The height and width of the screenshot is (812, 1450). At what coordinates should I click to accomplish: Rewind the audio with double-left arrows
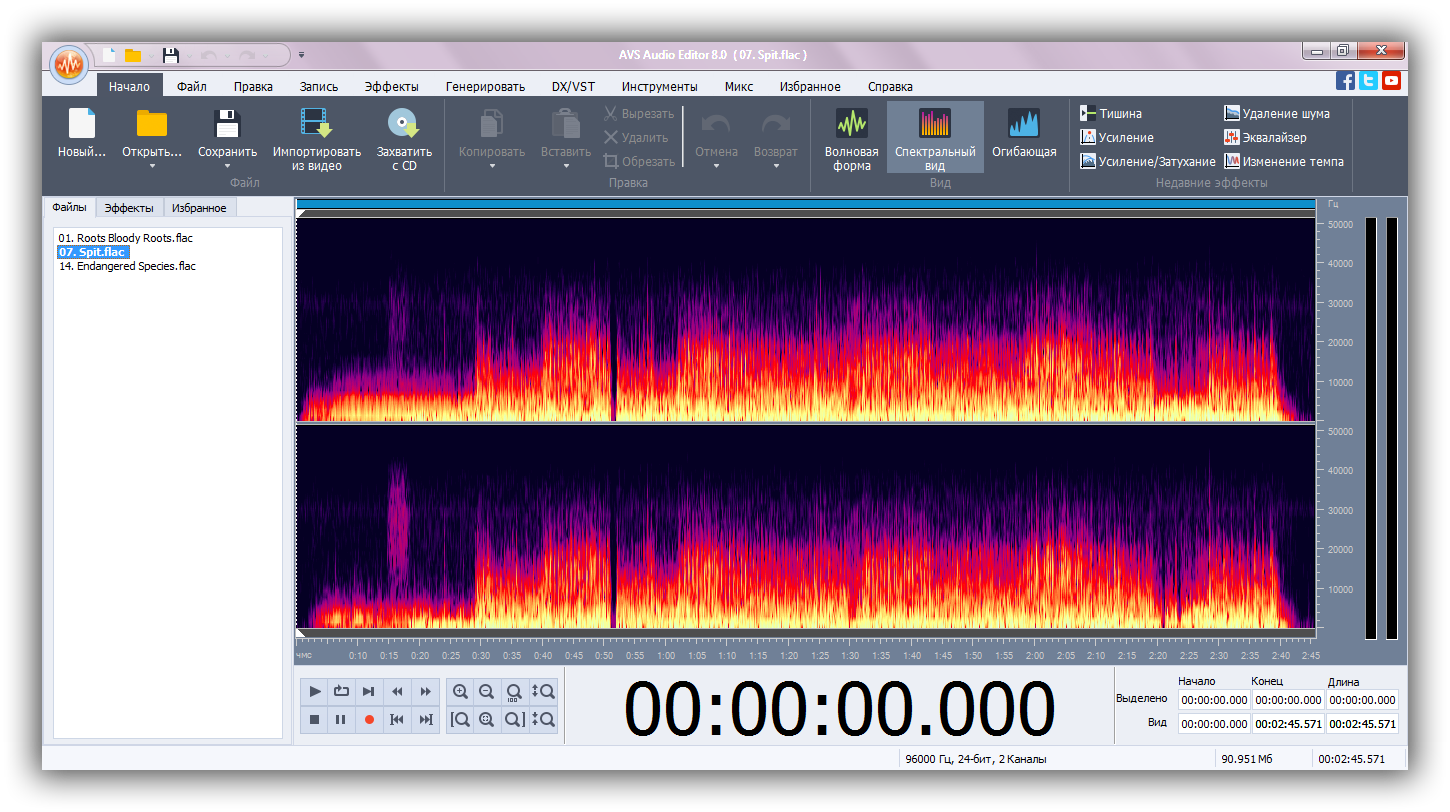pos(397,691)
